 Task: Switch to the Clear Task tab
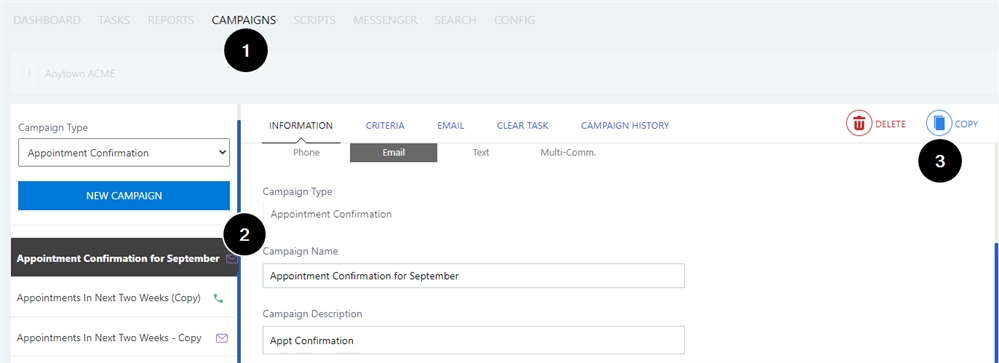(522, 125)
